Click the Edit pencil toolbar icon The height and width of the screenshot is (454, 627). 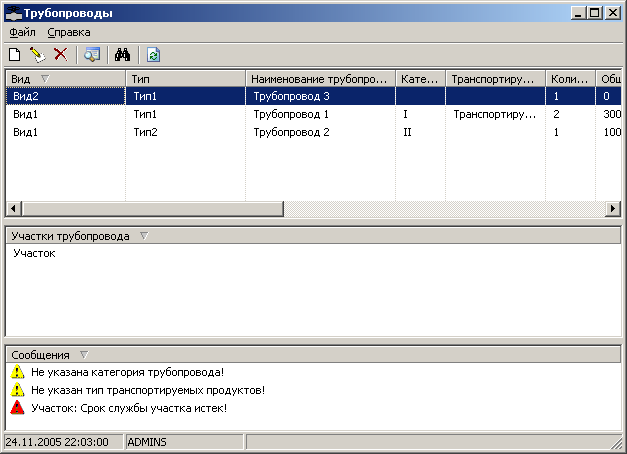[x=37, y=55]
